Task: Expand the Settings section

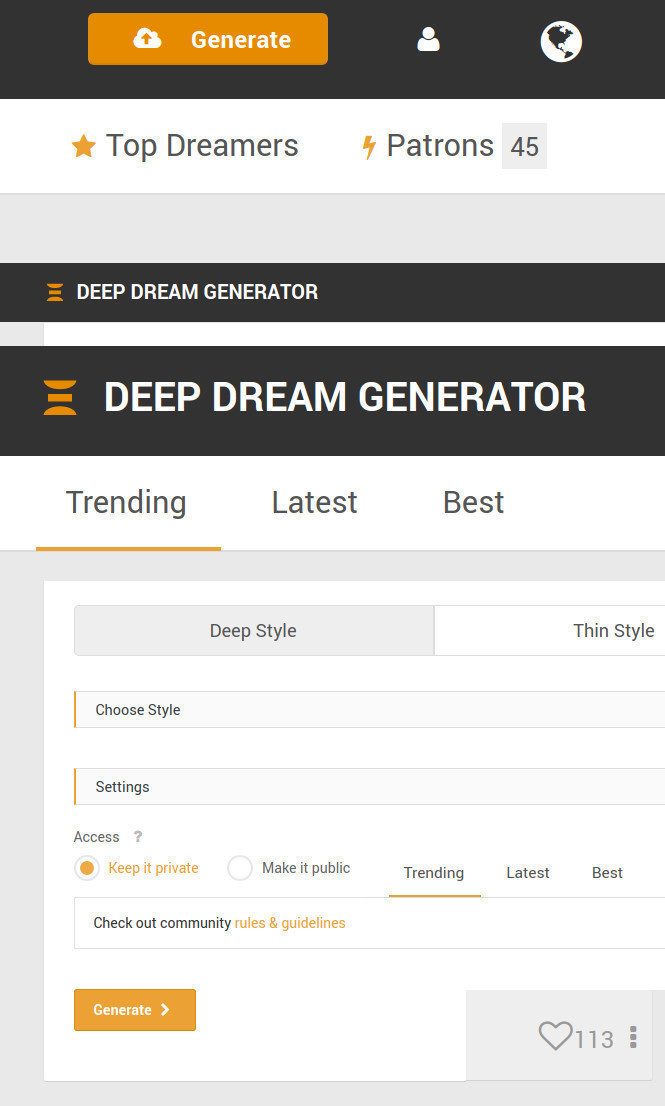Action: point(370,786)
